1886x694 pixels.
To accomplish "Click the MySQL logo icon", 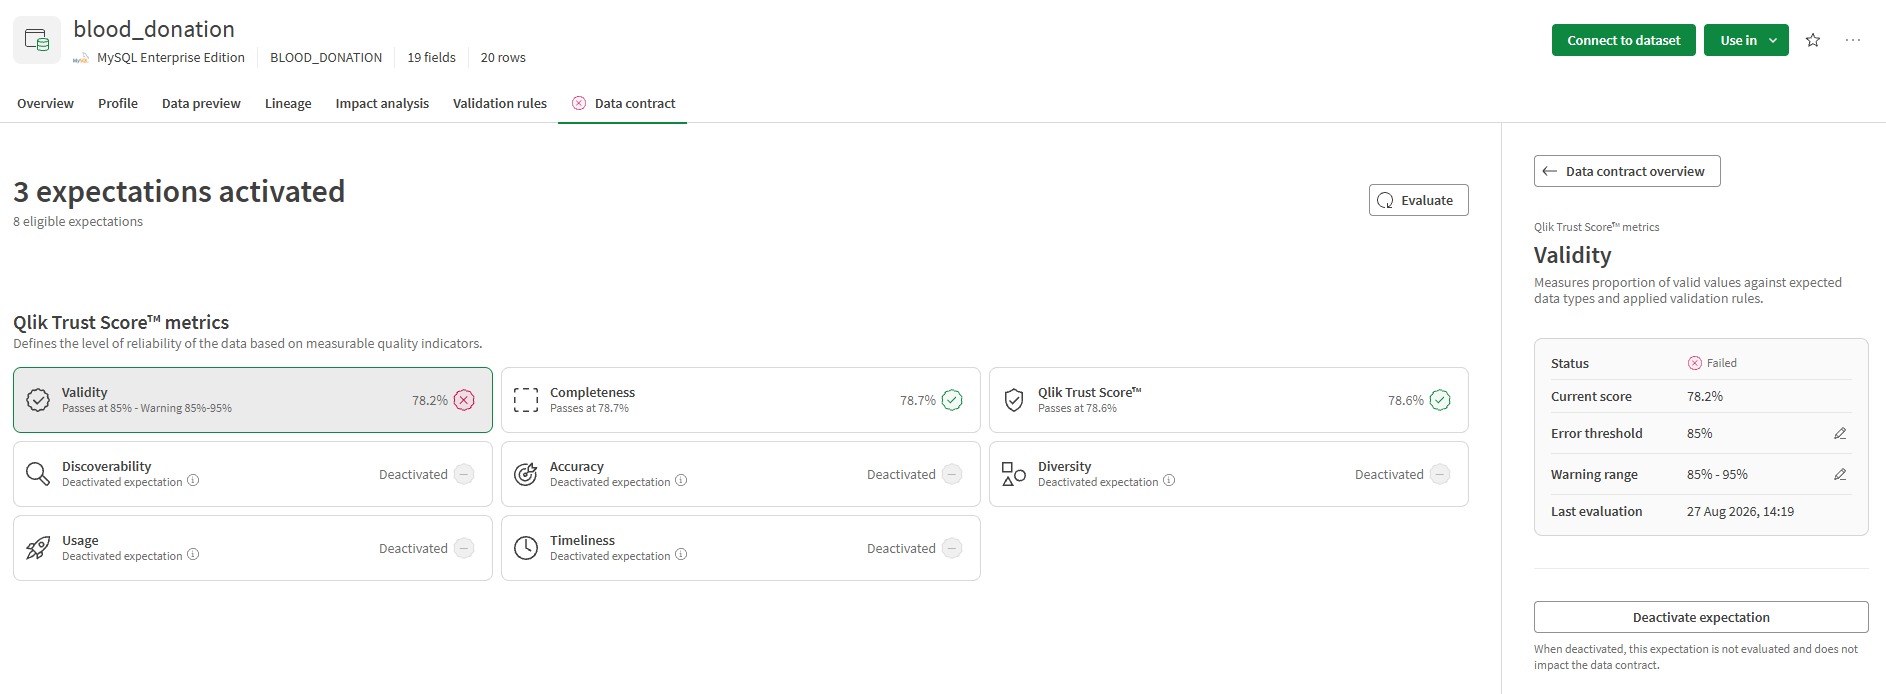I will click(81, 58).
